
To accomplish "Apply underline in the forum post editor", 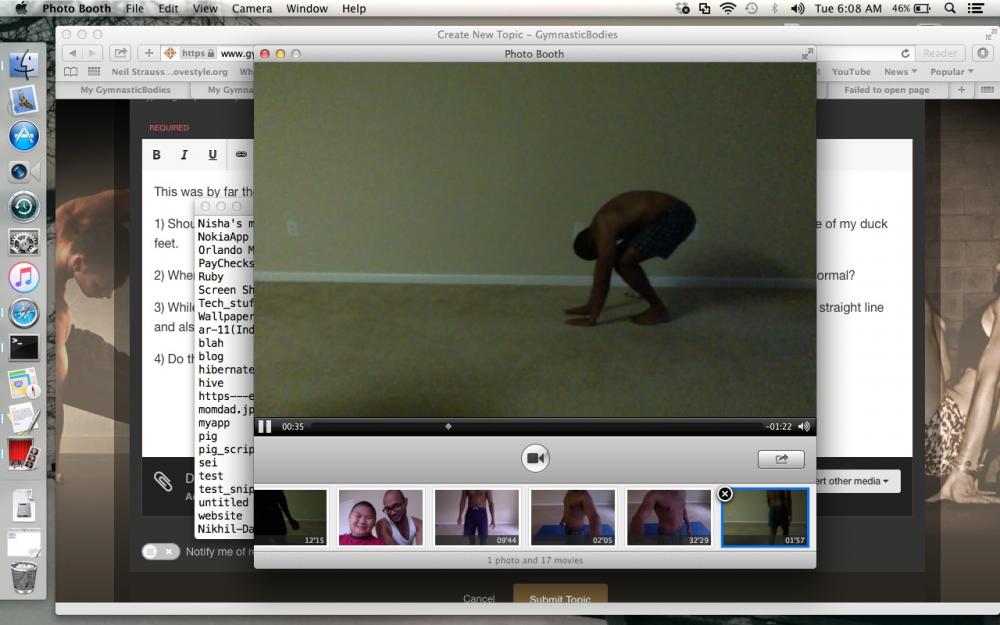I will coord(212,154).
